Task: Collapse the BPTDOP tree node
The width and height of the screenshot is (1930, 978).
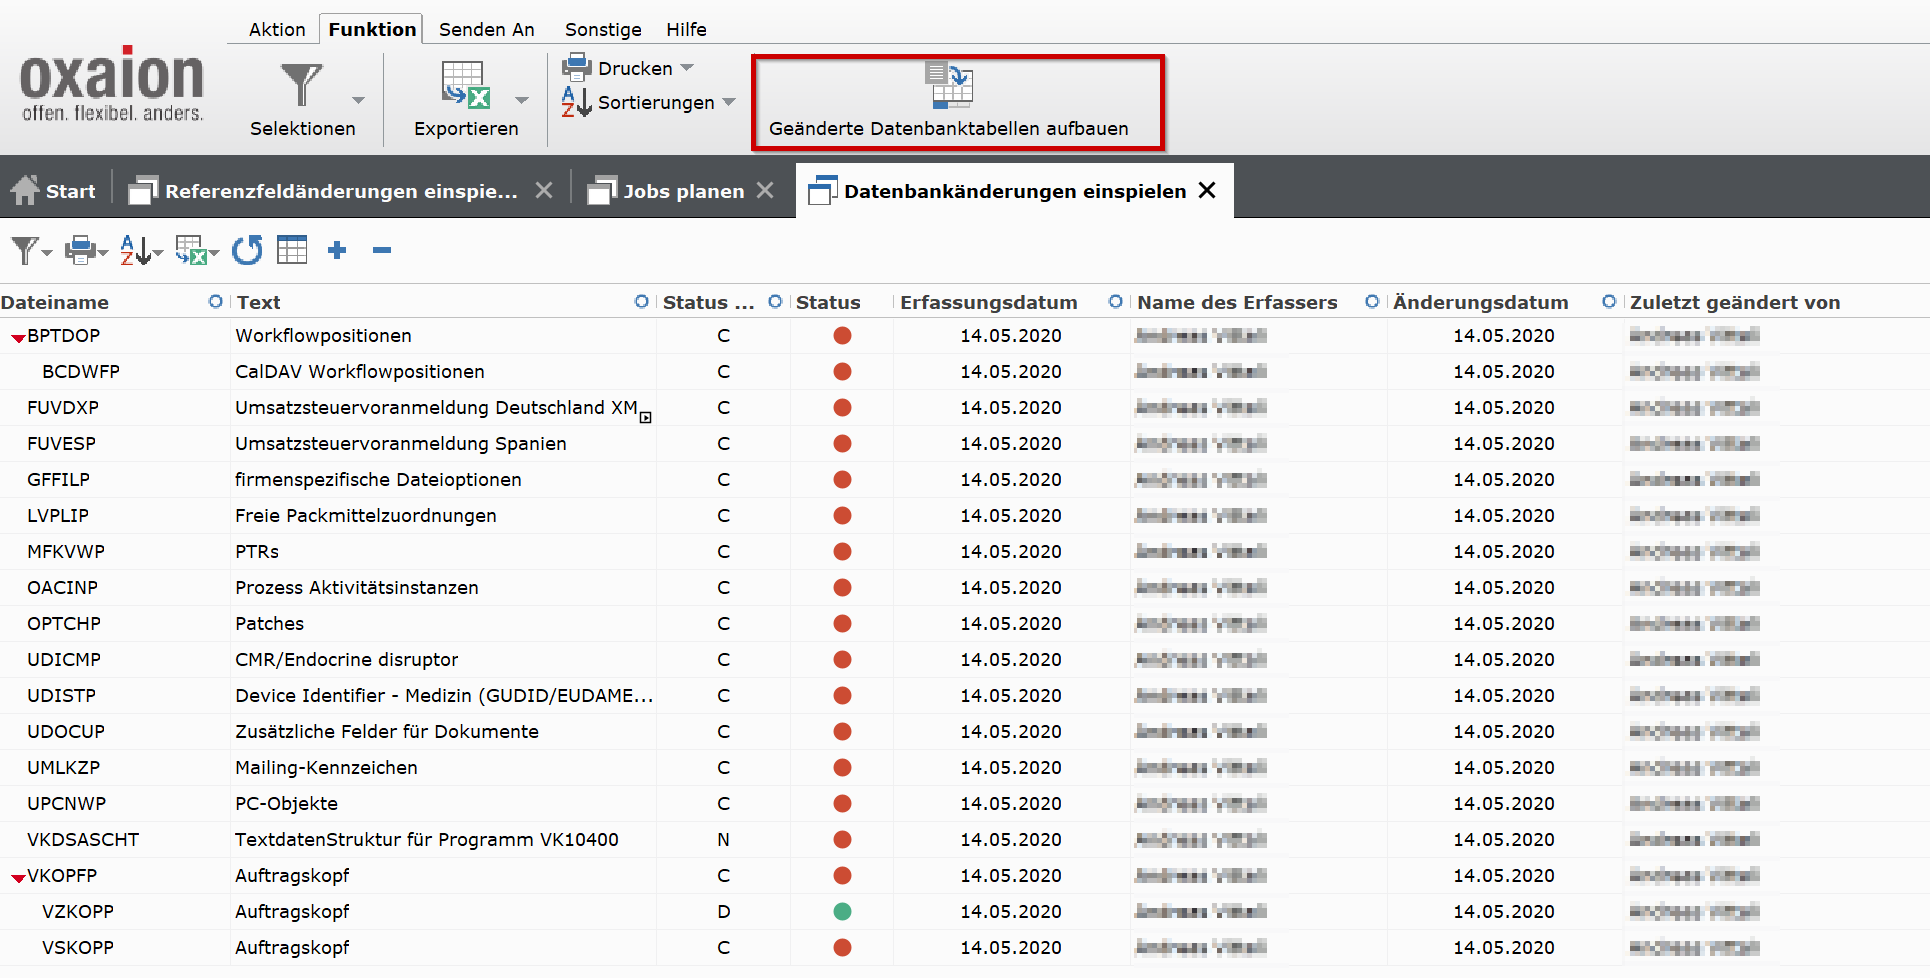Action: [18, 338]
